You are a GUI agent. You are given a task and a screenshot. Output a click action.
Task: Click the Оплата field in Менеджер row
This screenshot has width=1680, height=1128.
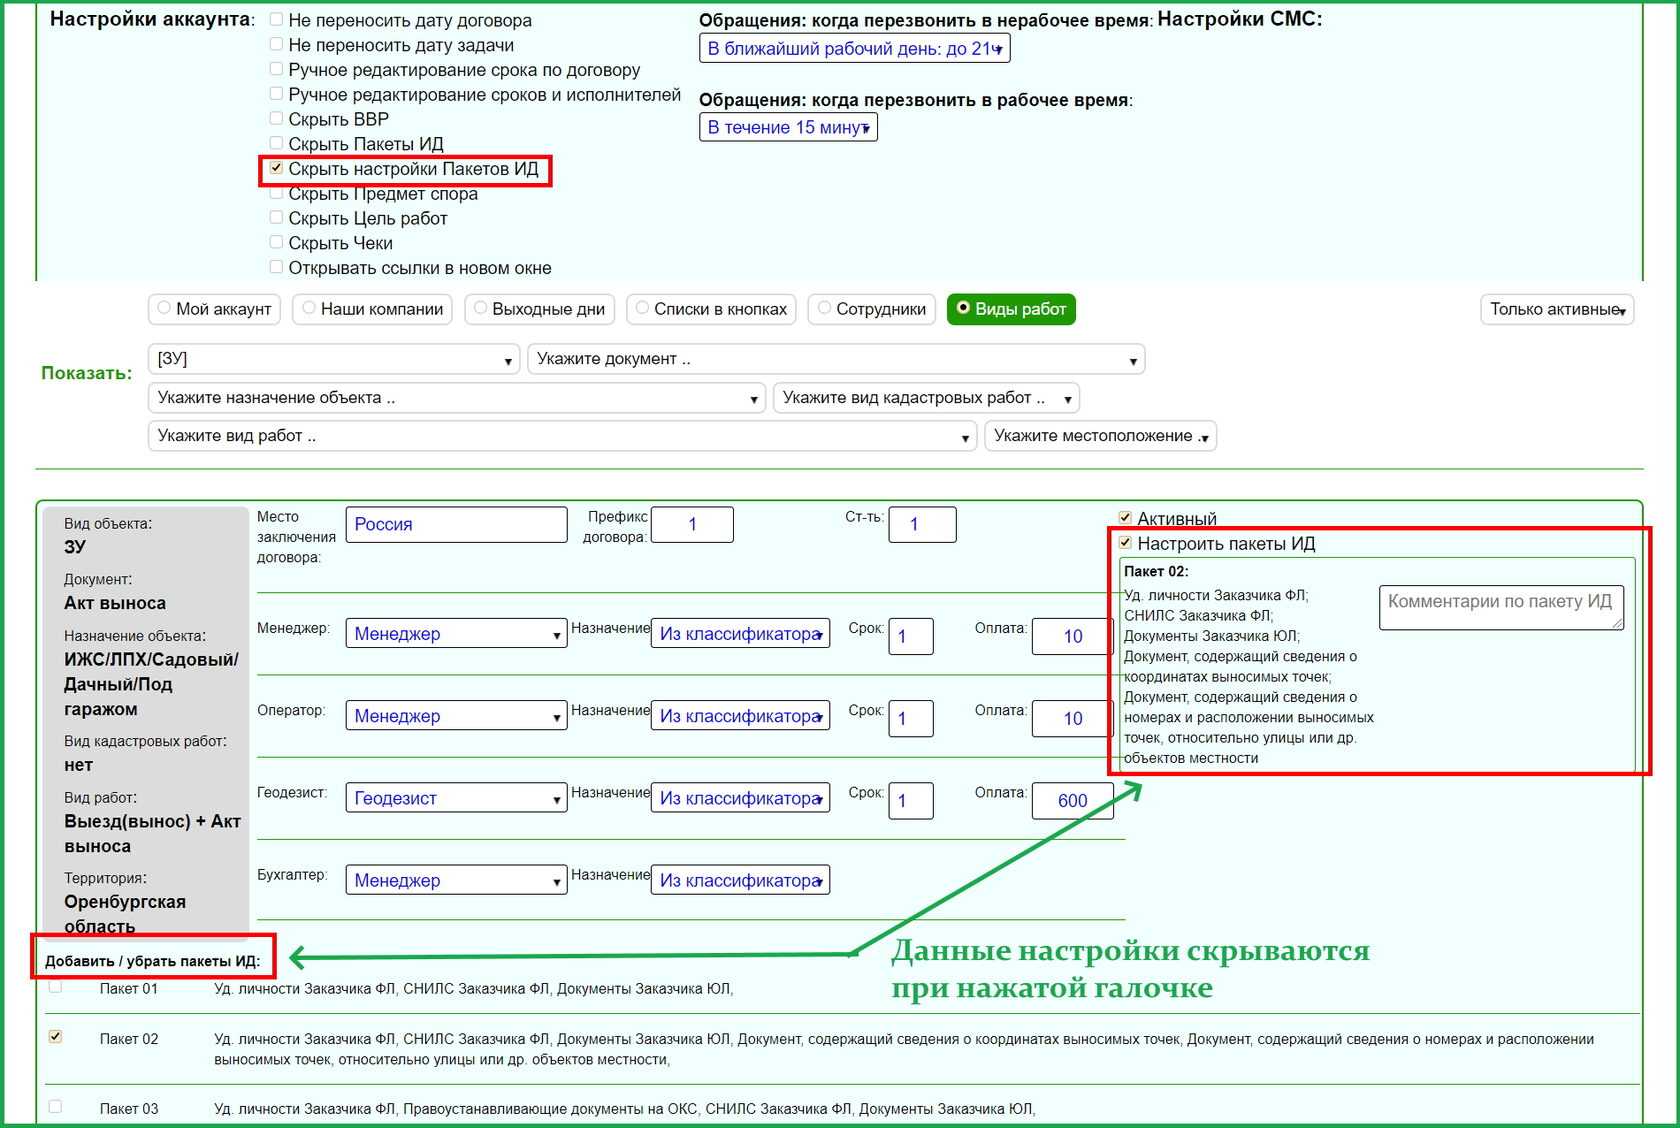coord(1073,636)
